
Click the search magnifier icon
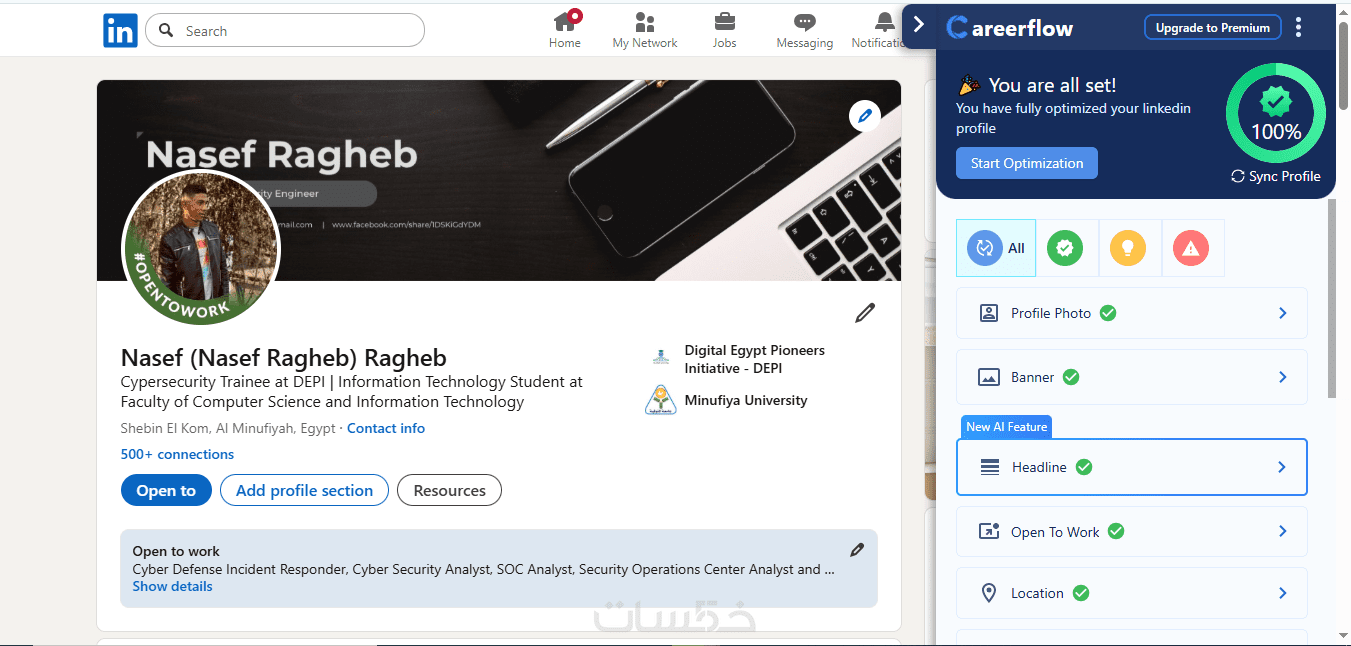coord(166,31)
